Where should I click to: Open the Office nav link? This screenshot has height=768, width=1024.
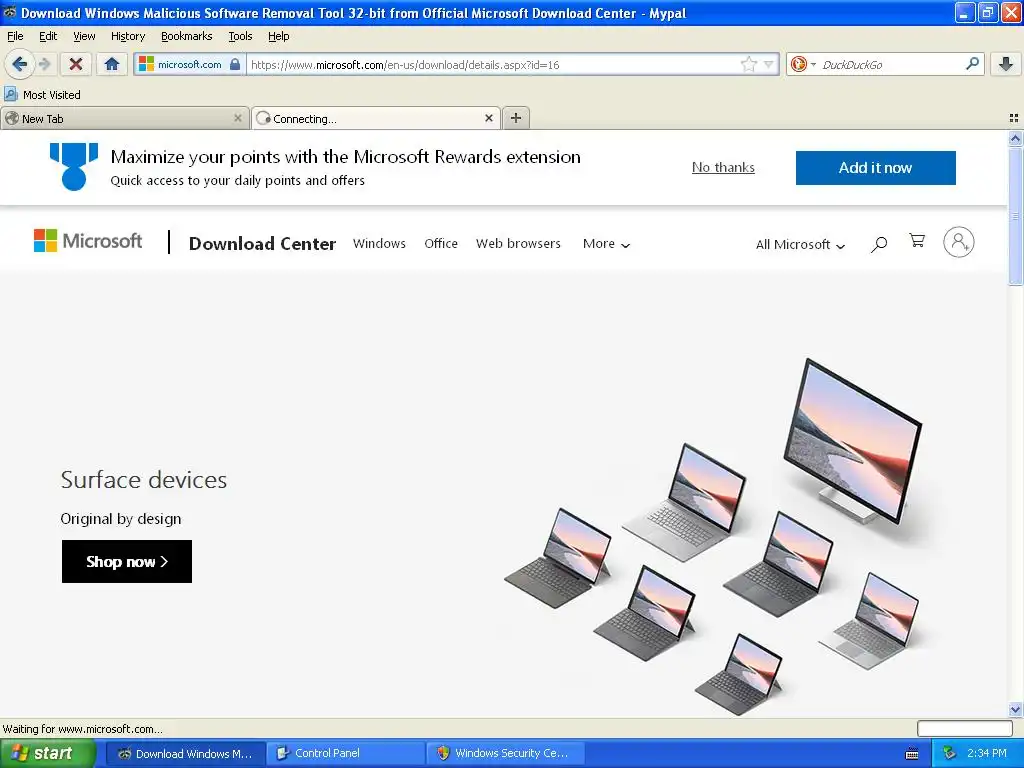[x=441, y=244]
